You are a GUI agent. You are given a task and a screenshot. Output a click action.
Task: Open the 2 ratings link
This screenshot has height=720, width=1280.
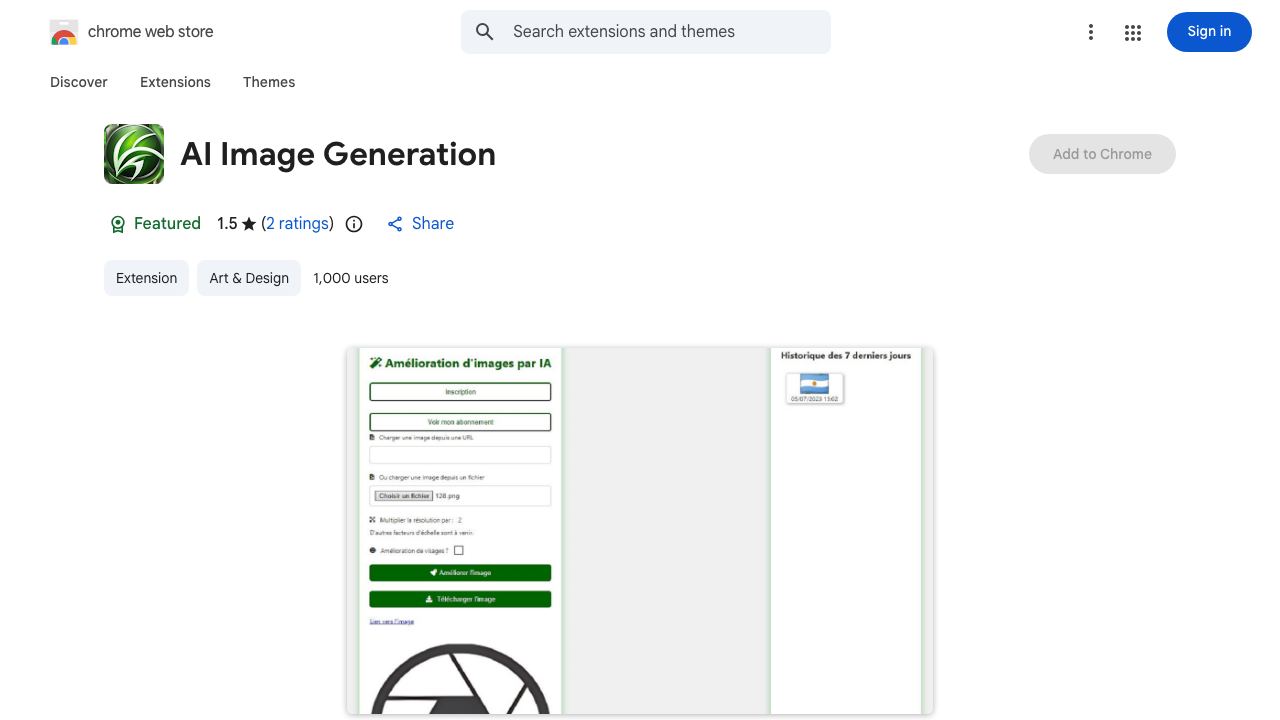click(298, 224)
